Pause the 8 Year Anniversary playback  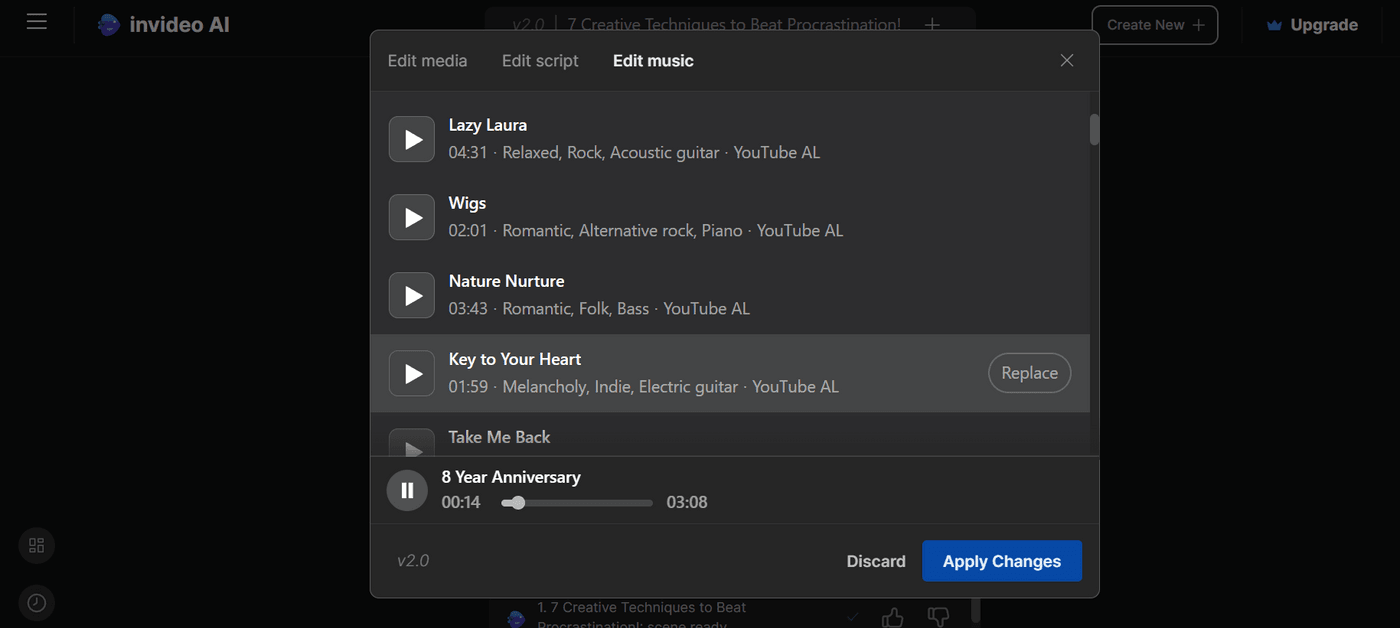click(x=407, y=490)
